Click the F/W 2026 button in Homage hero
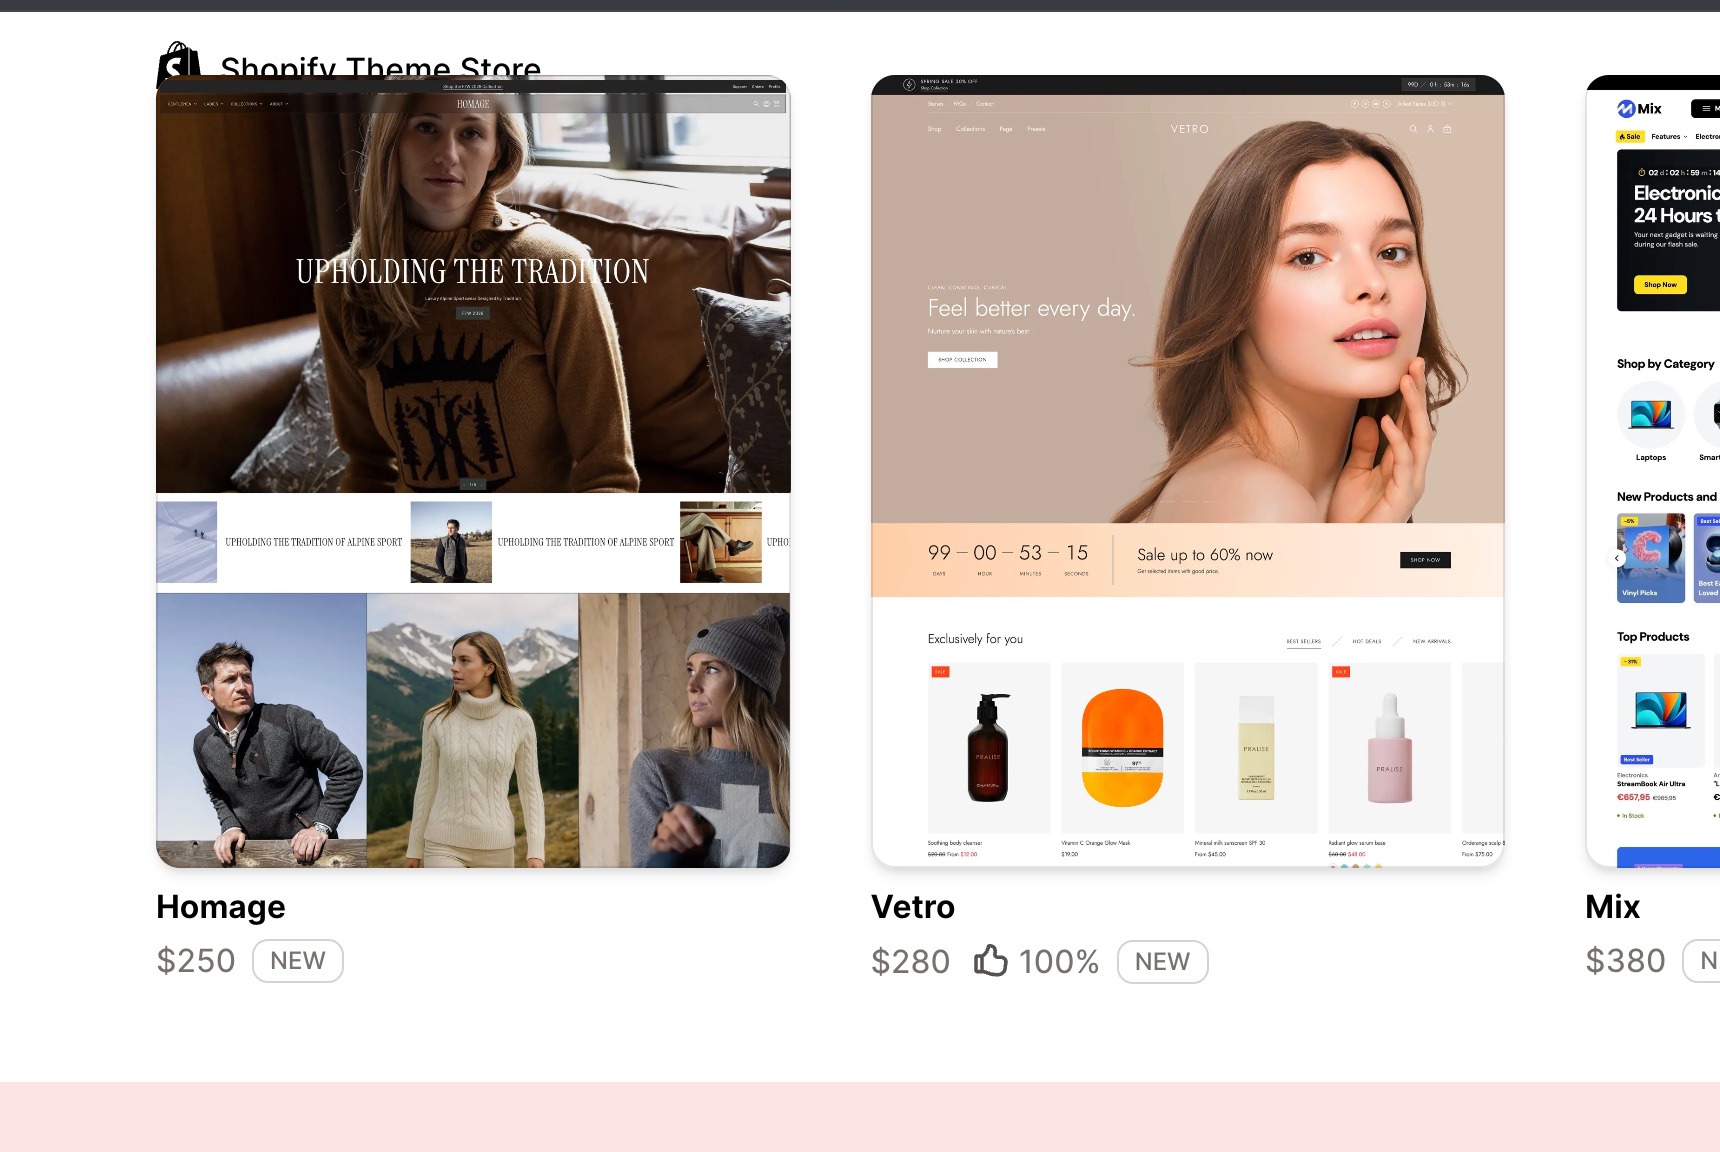This screenshot has width=1720, height=1152. [x=472, y=313]
